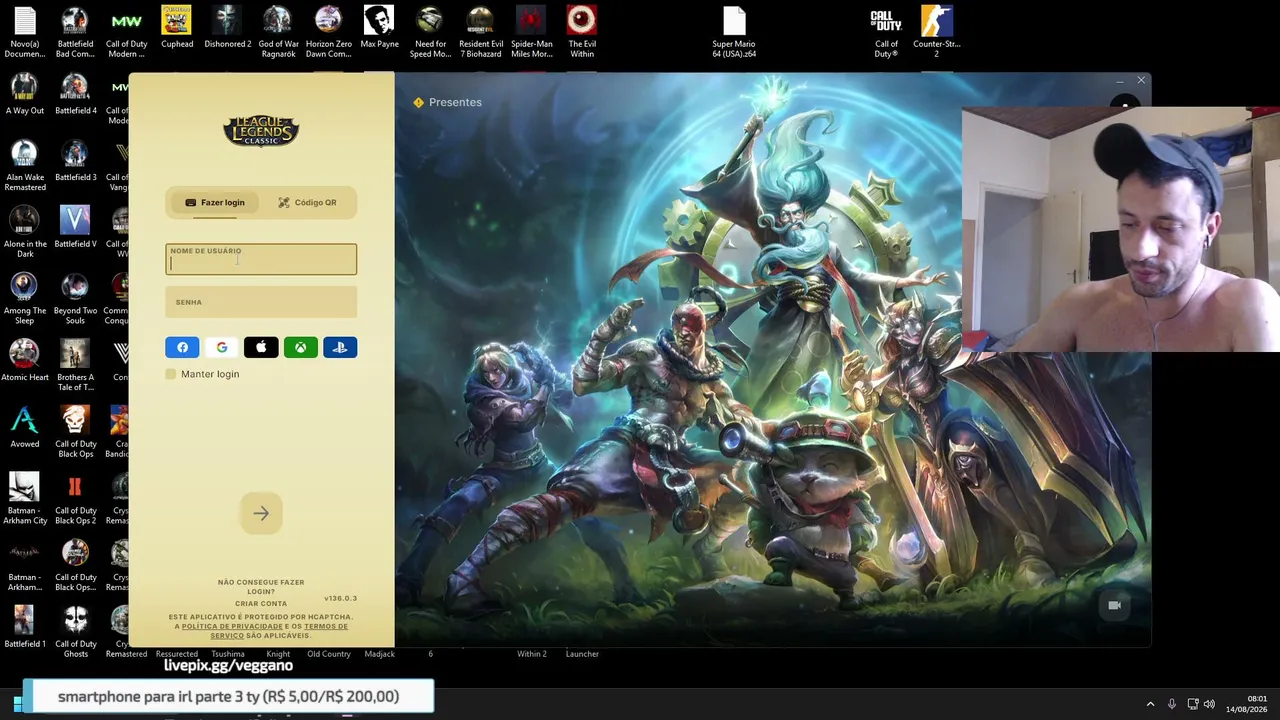Select the Atomic Heart desktop icon
This screenshot has height=720, width=1280.
[x=24, y=362]
